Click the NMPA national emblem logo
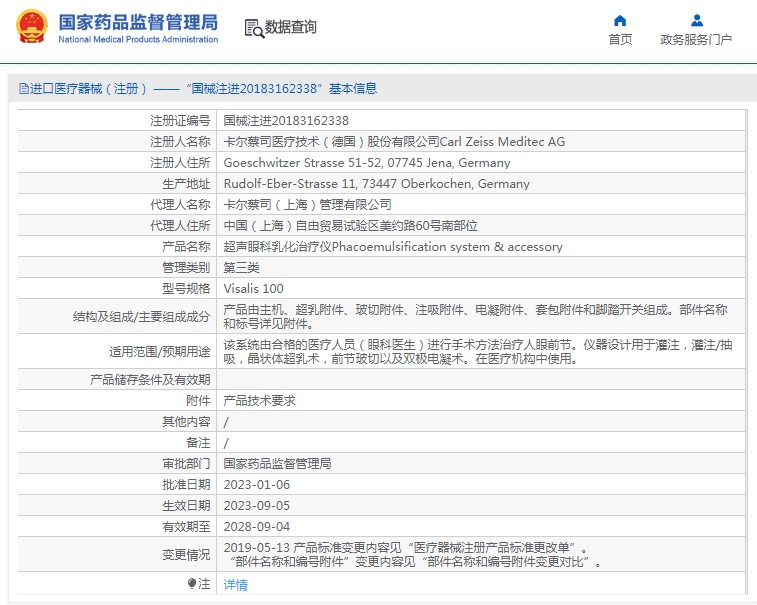757x605 pixels. [x=29, y=28]
